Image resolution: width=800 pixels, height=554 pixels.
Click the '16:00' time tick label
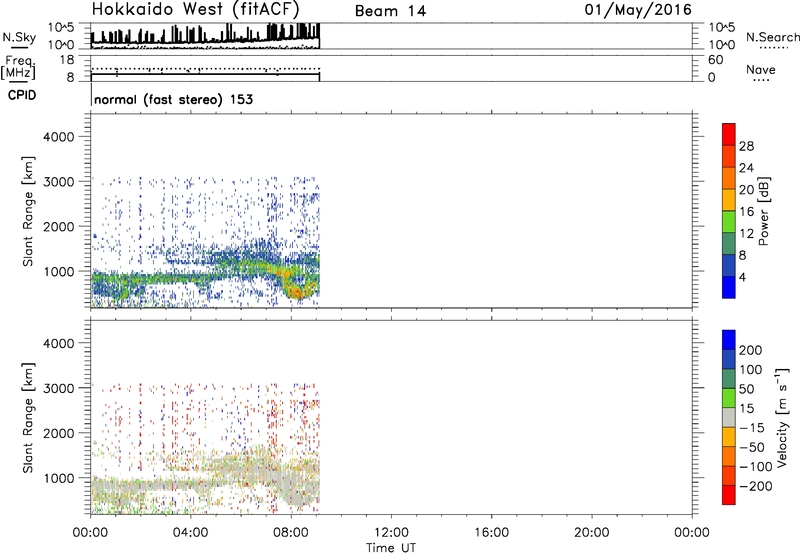[x=491, y=533]
